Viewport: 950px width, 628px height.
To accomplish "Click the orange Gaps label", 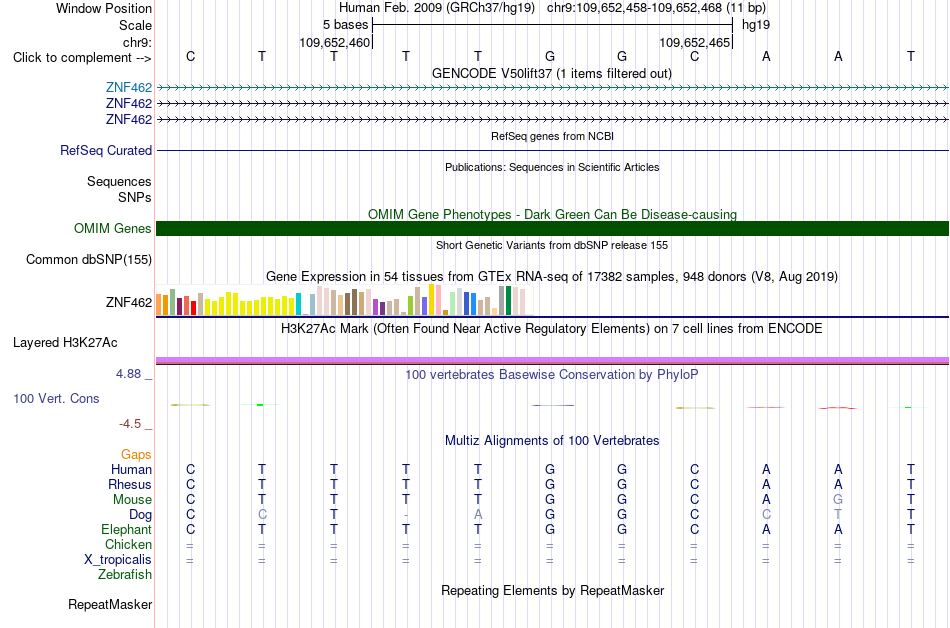I will [136, 454].
